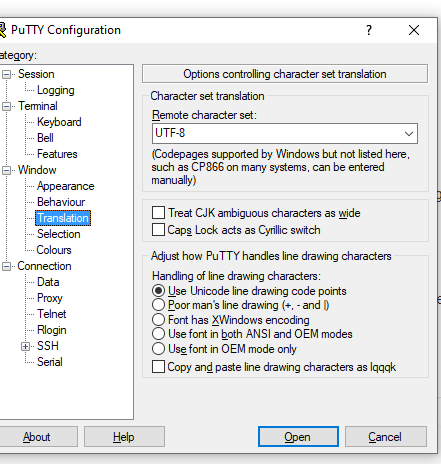The height and width of the screenshot is (464, 441).
Task: Expand the SSH tree node
Action: point(25,346)
